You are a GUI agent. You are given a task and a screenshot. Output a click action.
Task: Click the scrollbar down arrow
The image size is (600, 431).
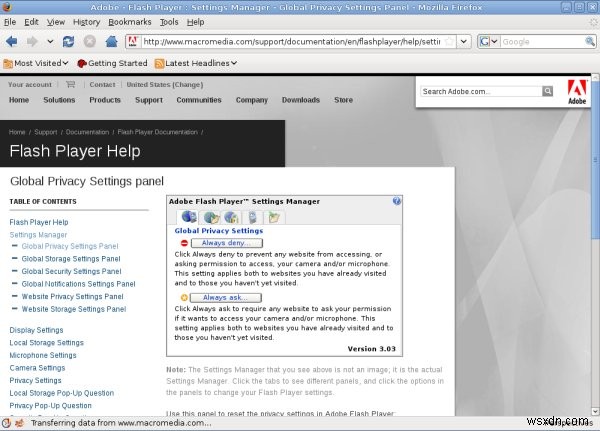pyautogui.click(x=595, y=412)
